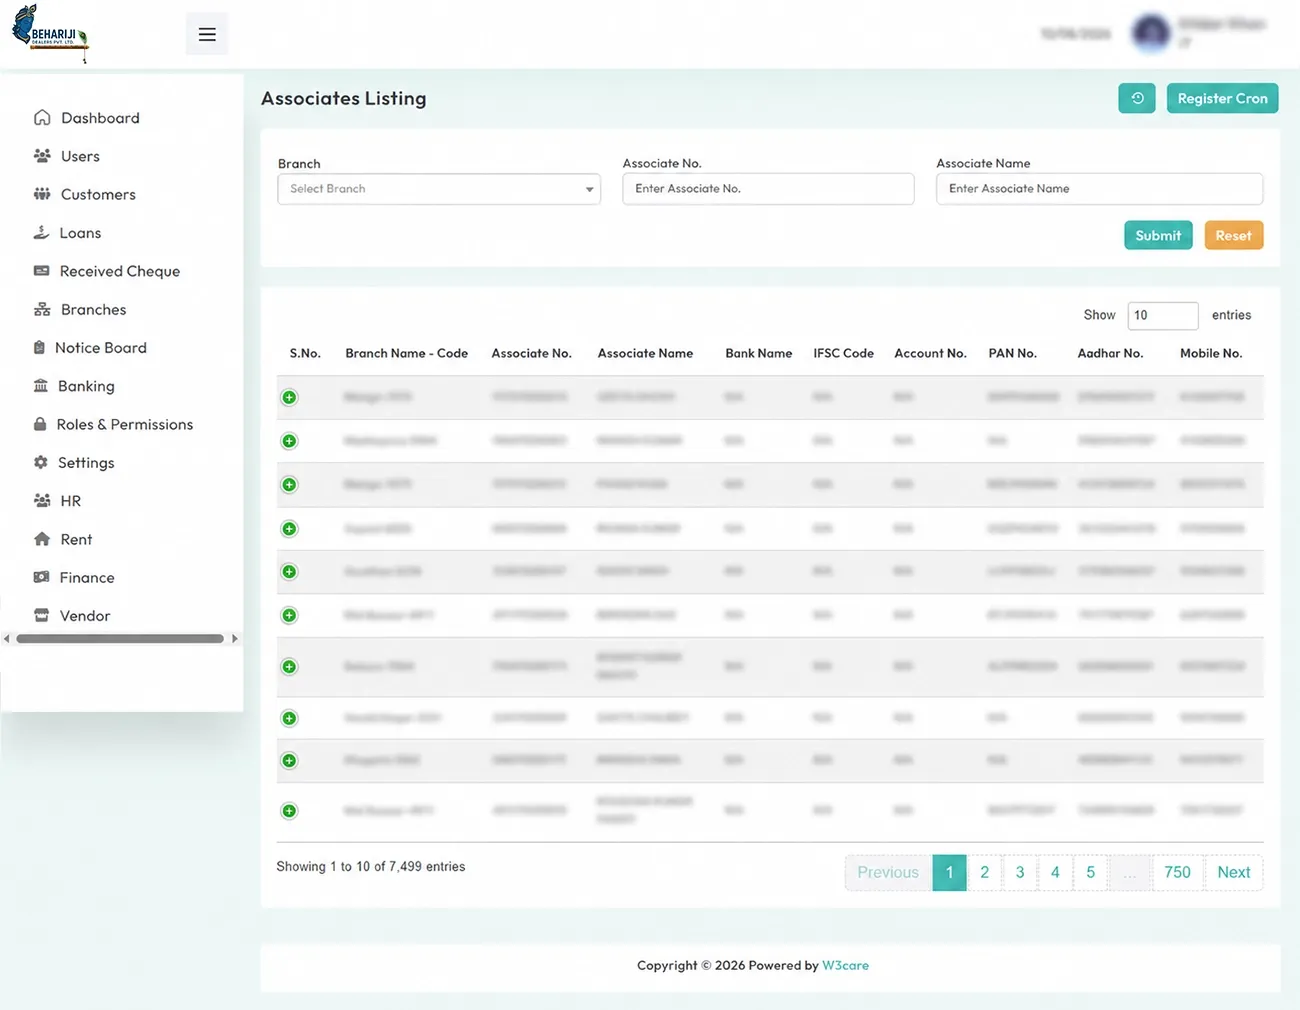Screen dimensions: 1300x1010
Task: Click the Branches network icon
Action: click(42, 310)
